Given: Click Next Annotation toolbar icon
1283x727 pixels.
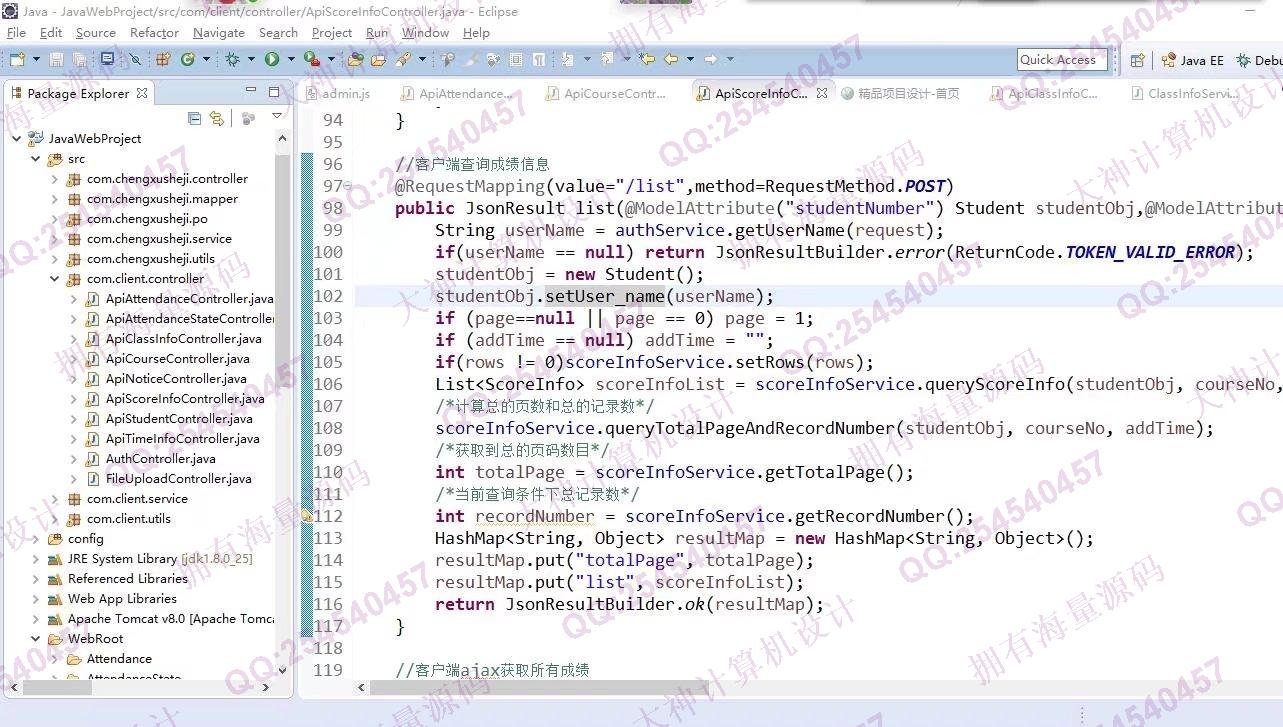Looking at the screenshot, I should [x=567, y=59].
